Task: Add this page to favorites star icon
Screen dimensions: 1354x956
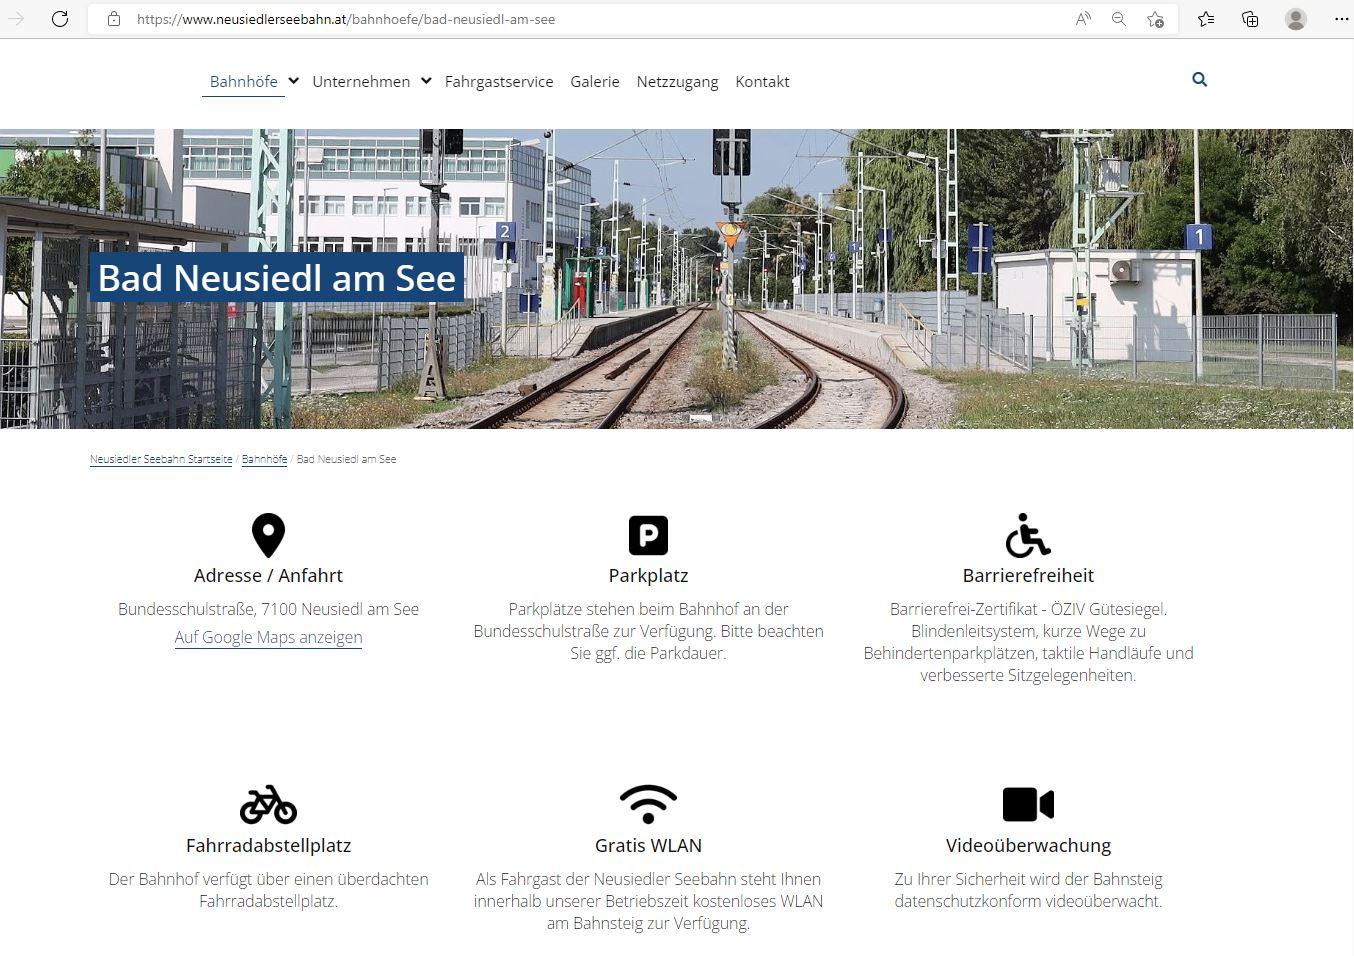Action: (x=1155, y=19)
